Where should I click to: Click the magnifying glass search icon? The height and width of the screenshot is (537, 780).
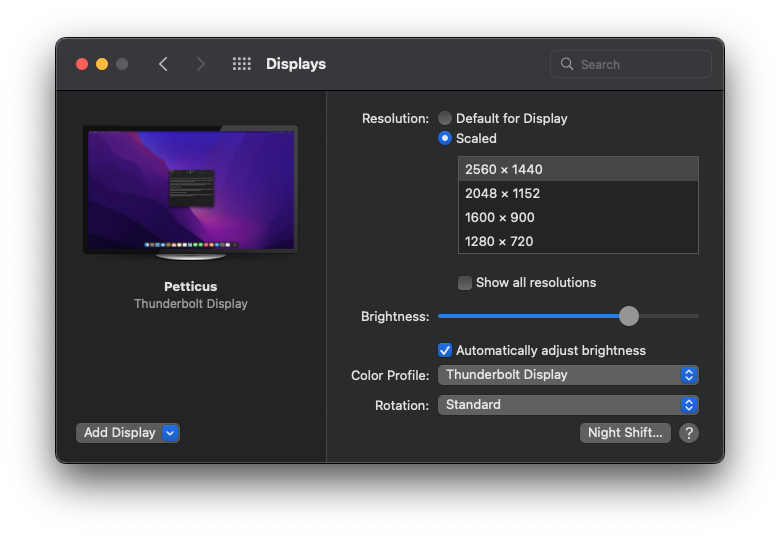tap(567, 64)
